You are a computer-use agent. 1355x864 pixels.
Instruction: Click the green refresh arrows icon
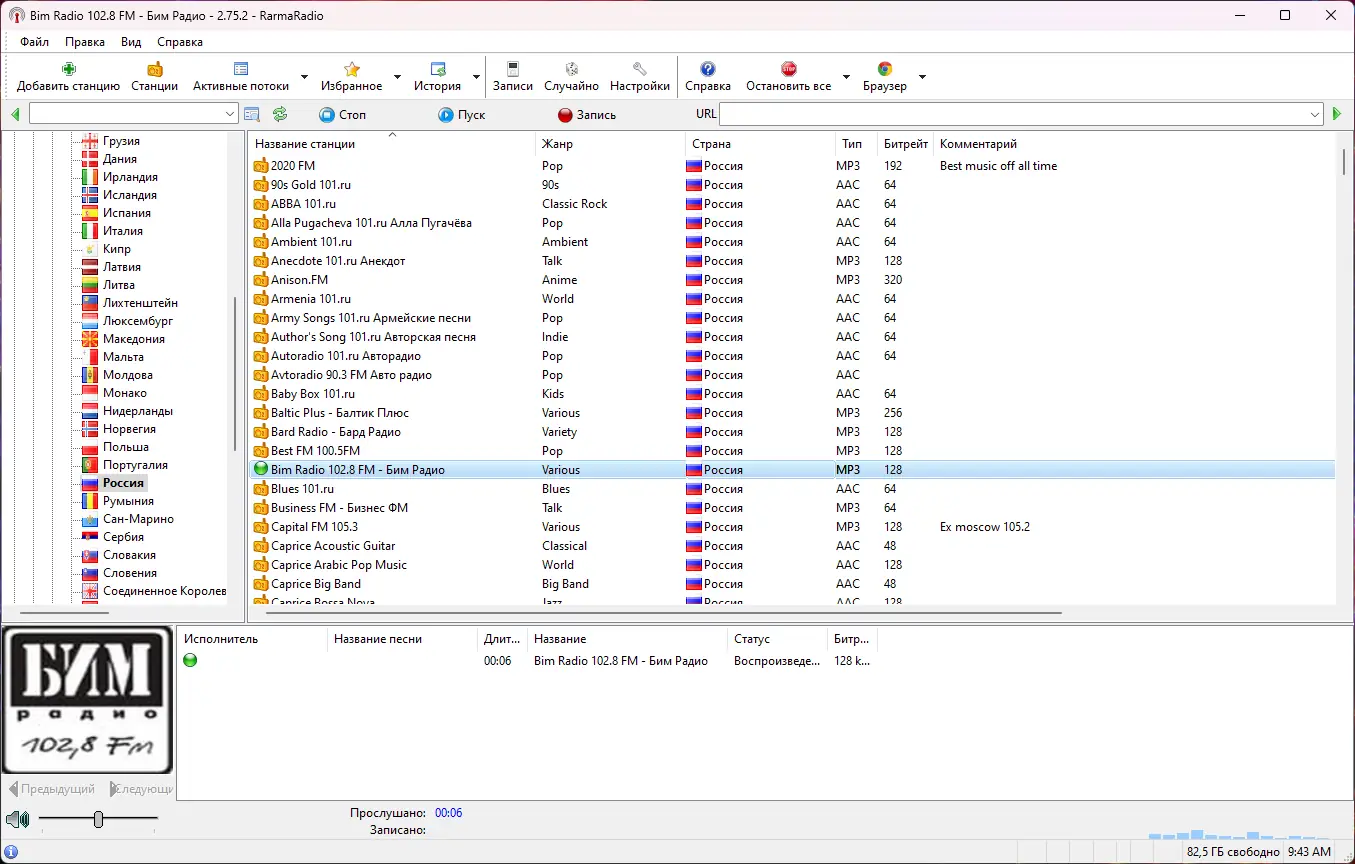point(280,115)
